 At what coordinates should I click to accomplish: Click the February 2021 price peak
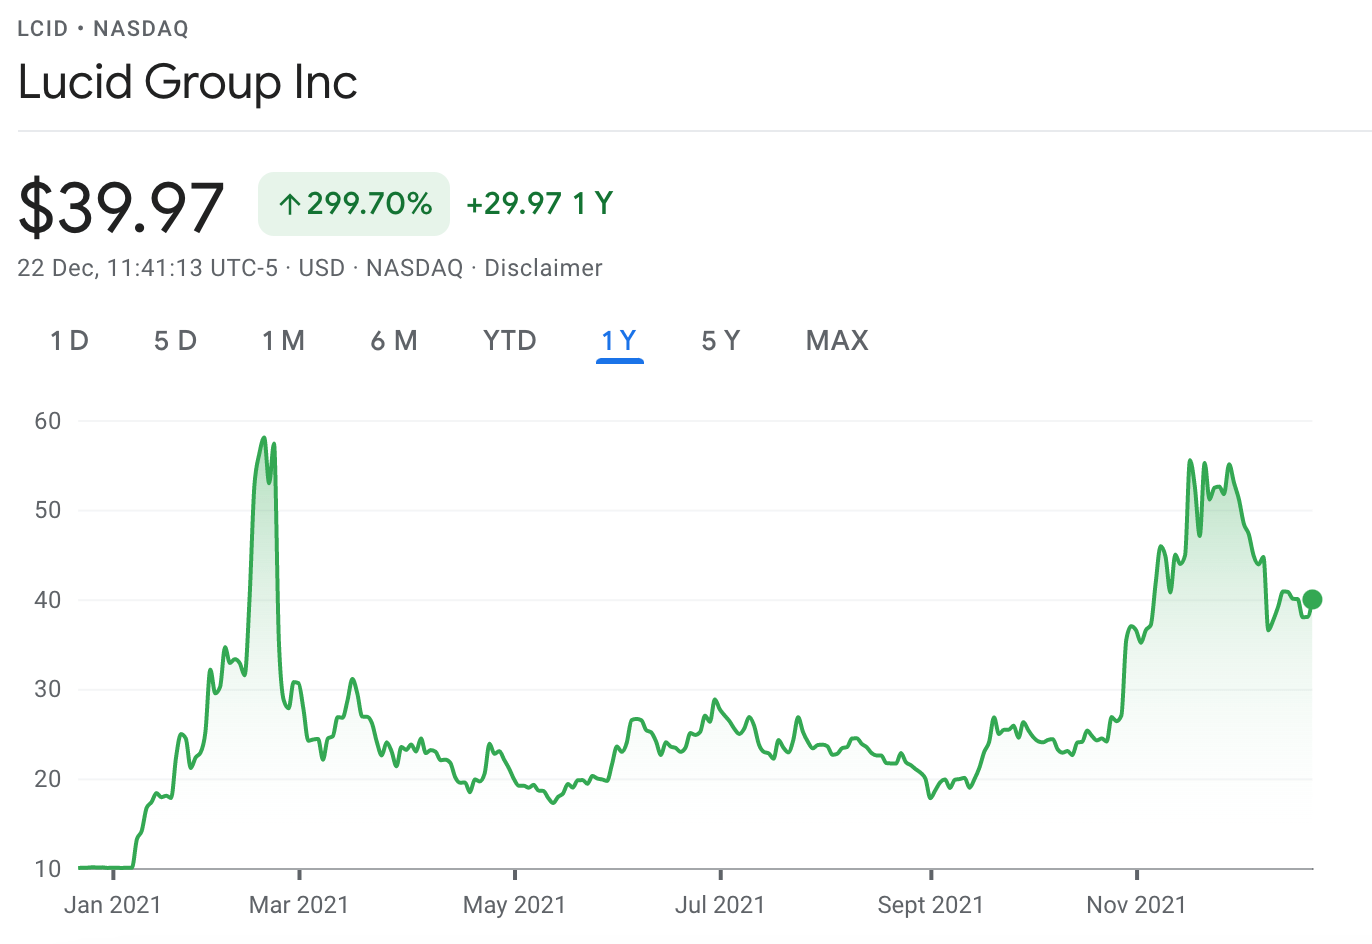(x=264, y=438)
